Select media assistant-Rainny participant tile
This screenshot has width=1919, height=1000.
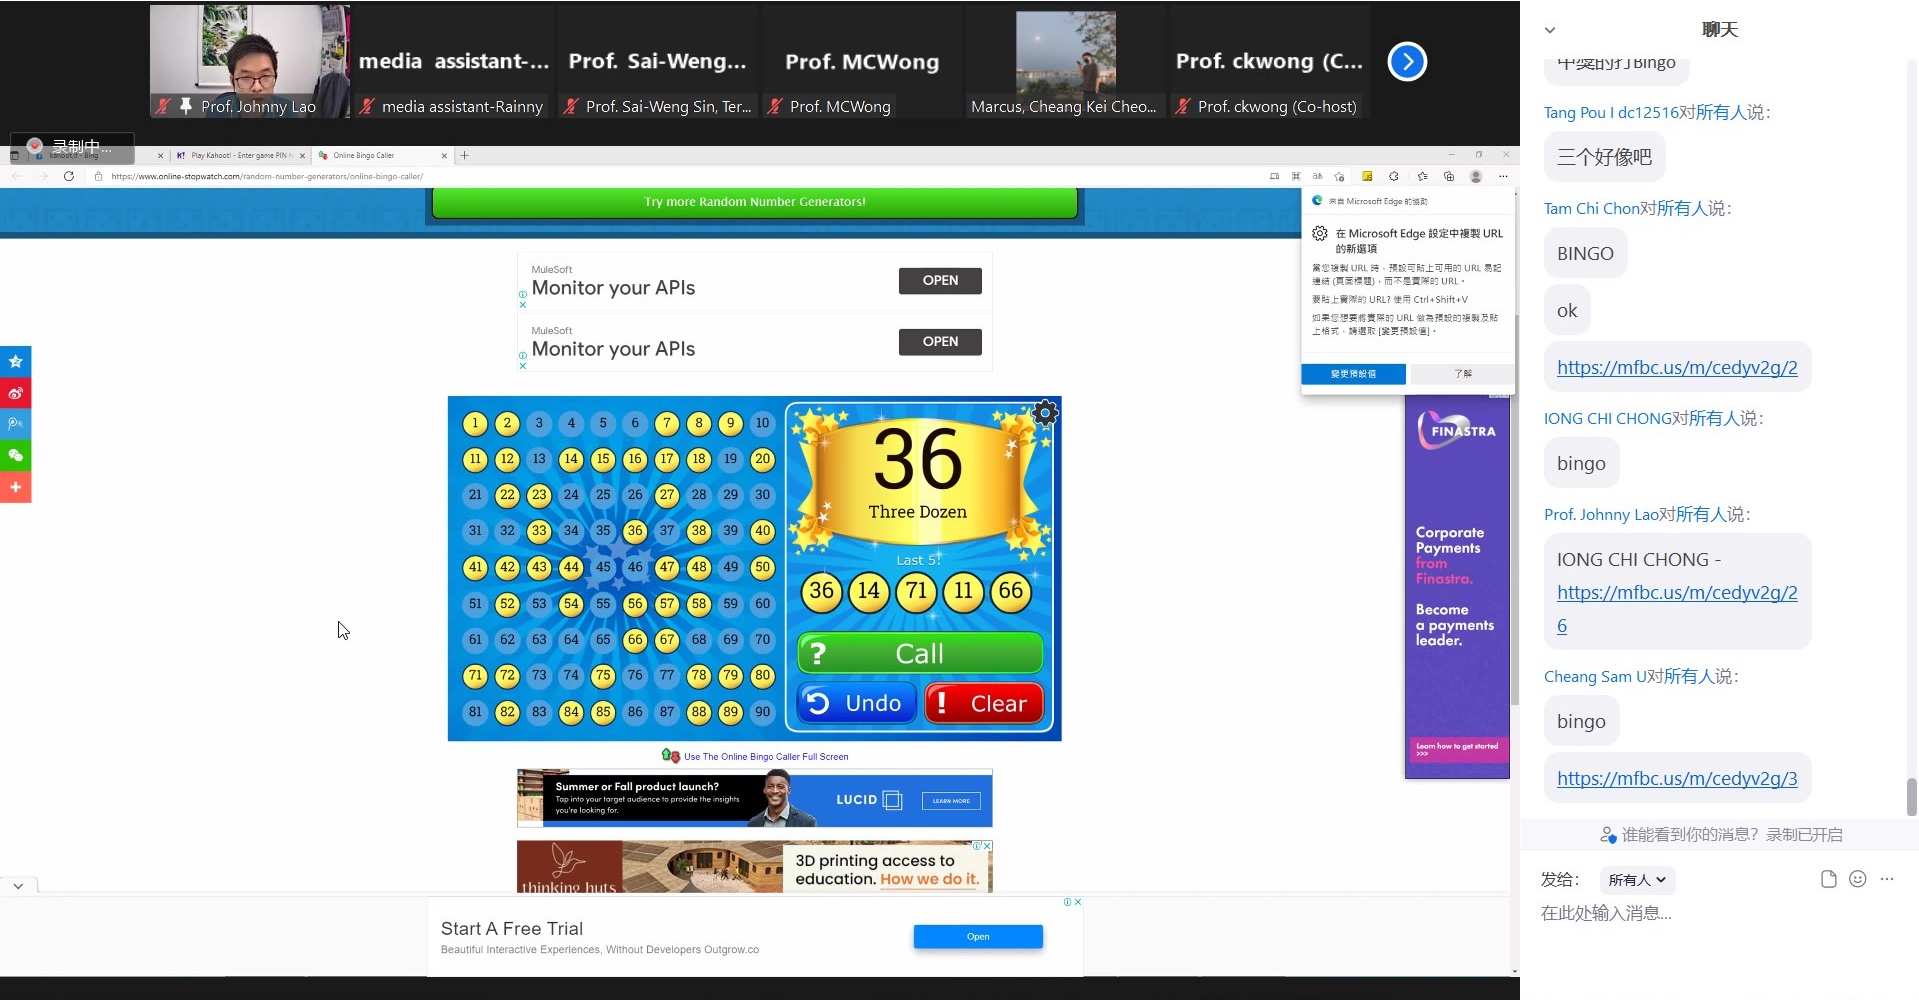point(454,61)
